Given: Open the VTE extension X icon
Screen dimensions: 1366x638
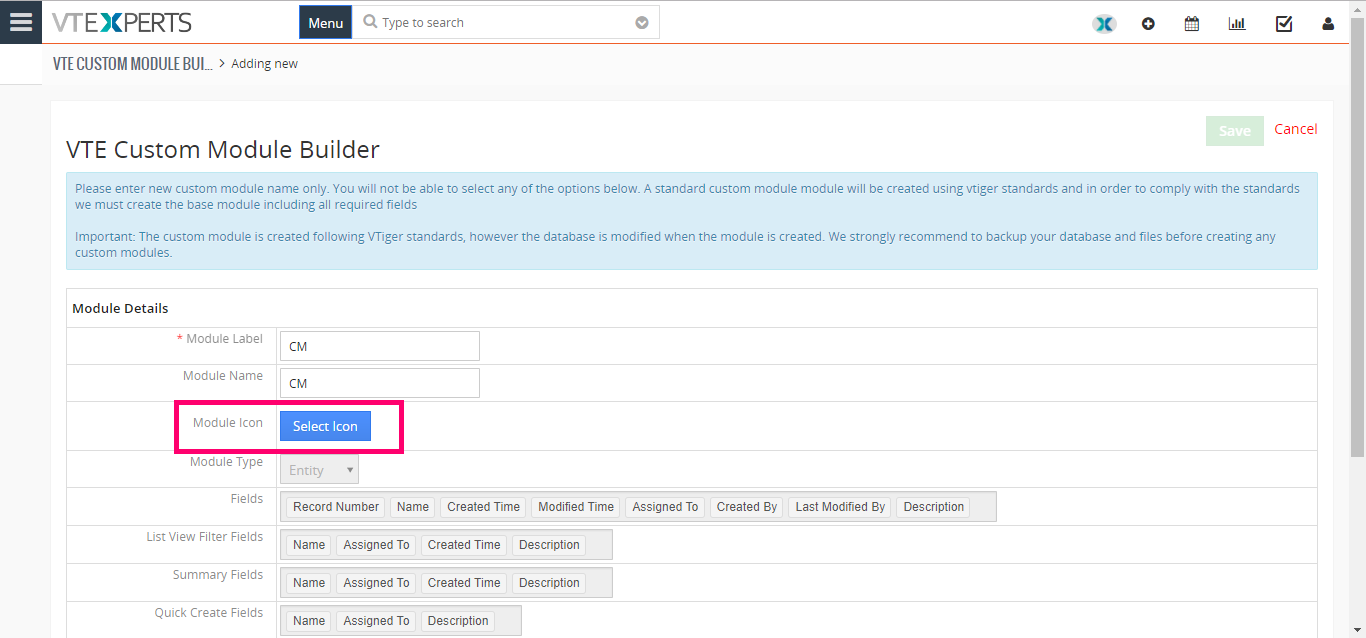Looking at the screenshot, I should pyautogui.click(x=1104, y=24).
